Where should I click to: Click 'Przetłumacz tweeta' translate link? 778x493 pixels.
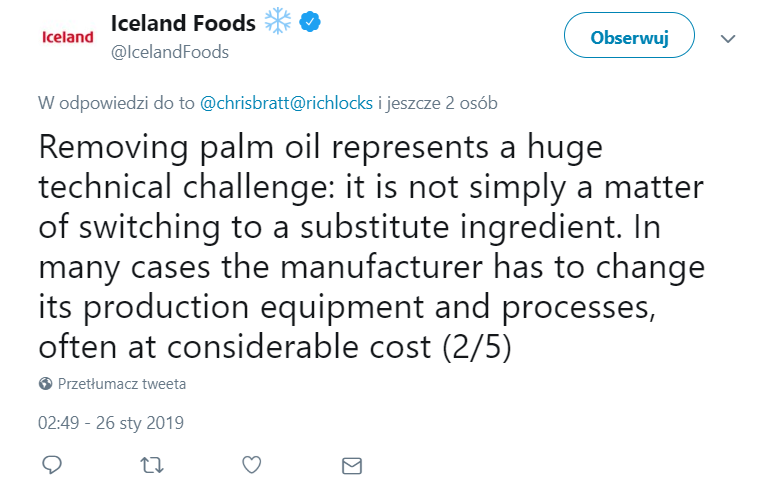click(122, 384)
